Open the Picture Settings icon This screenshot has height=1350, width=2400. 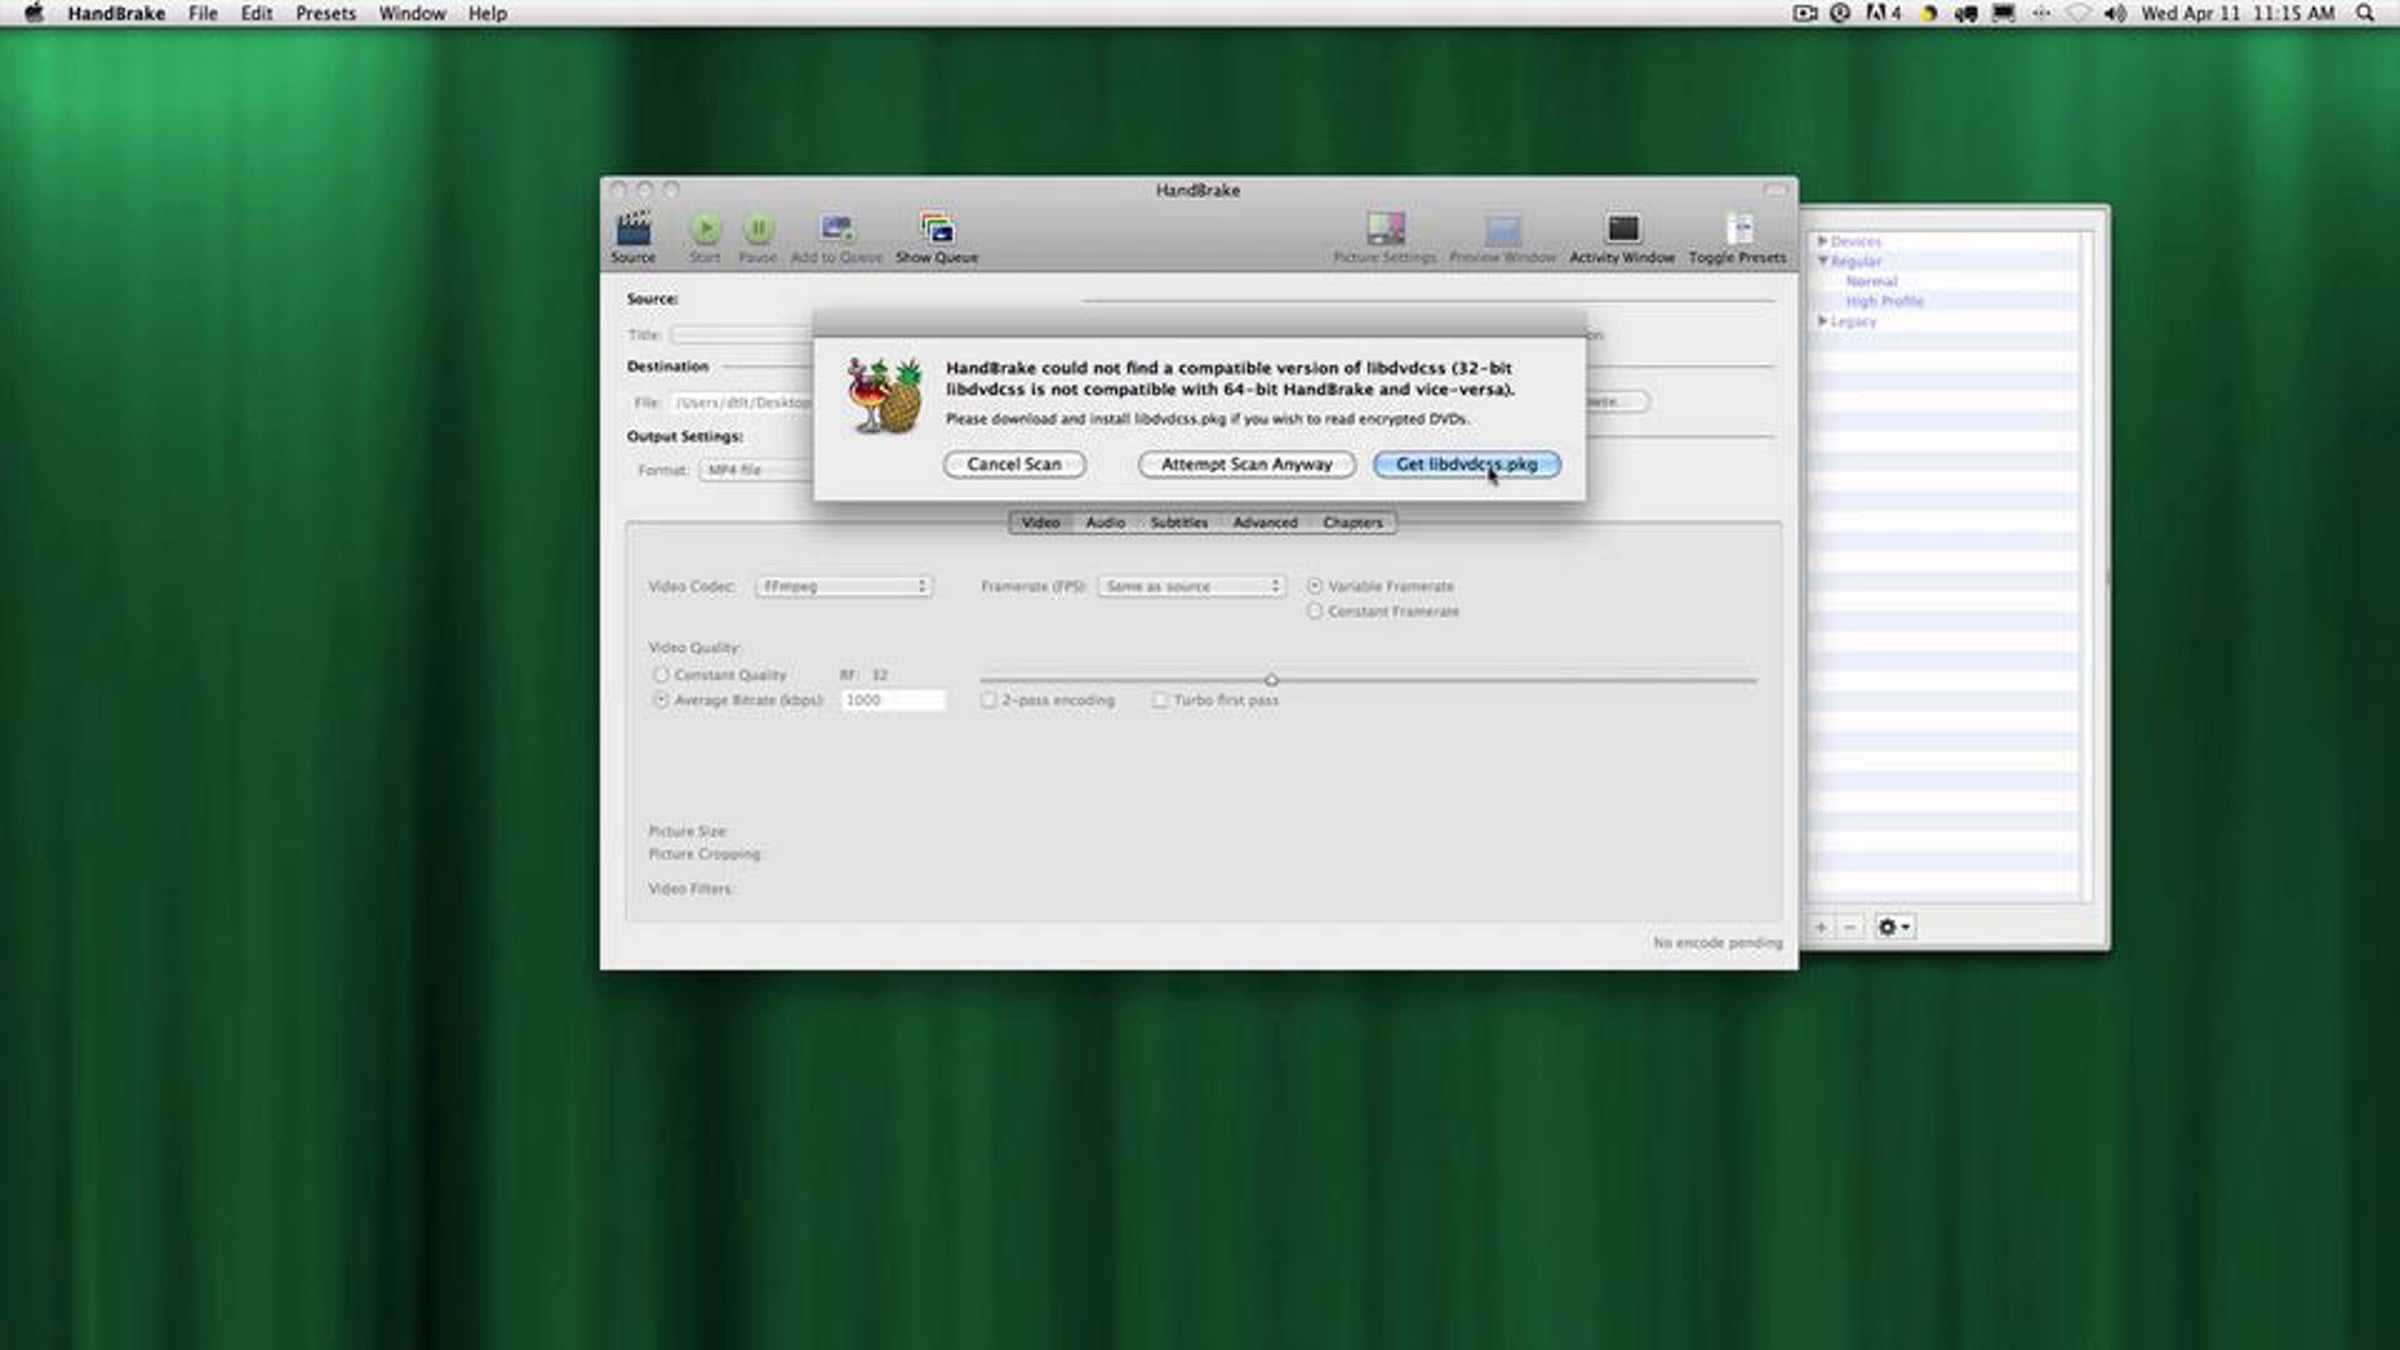[x=1385, y=230]
